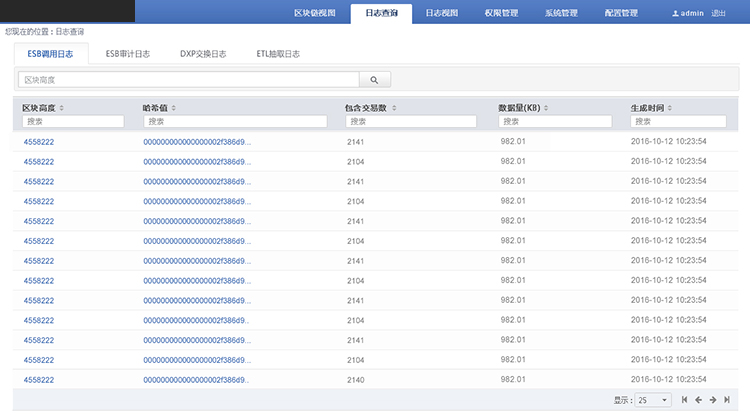The width and height of the screenshot is (750, 420).
Task: Focus the 区块高度 main search box
Action: (189, 80)
